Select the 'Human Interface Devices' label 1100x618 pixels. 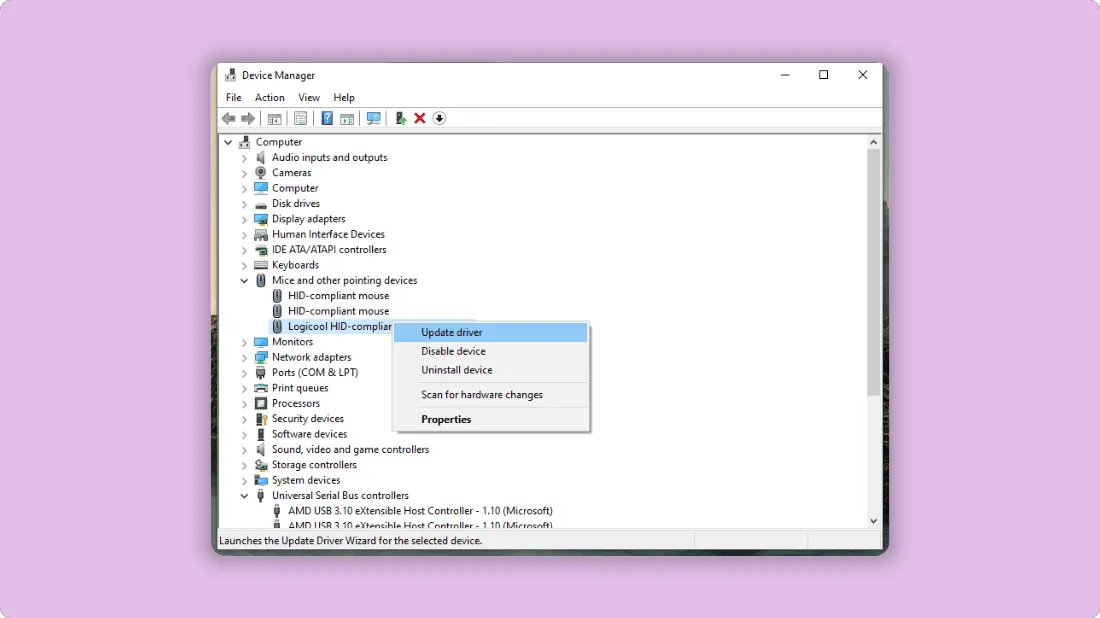pyautogui.click(x=328, y=234)
